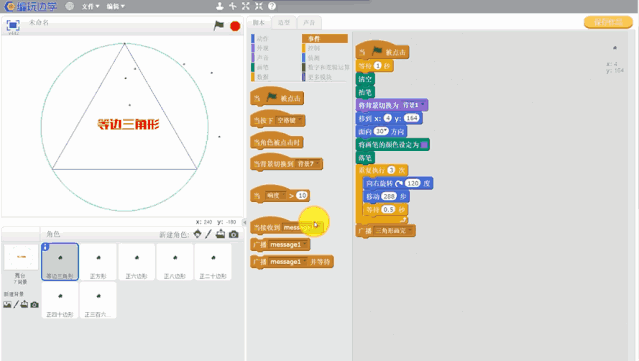Pick the pen color swatch in script block
The image size is (639, 361).
[x=424, y=145]
